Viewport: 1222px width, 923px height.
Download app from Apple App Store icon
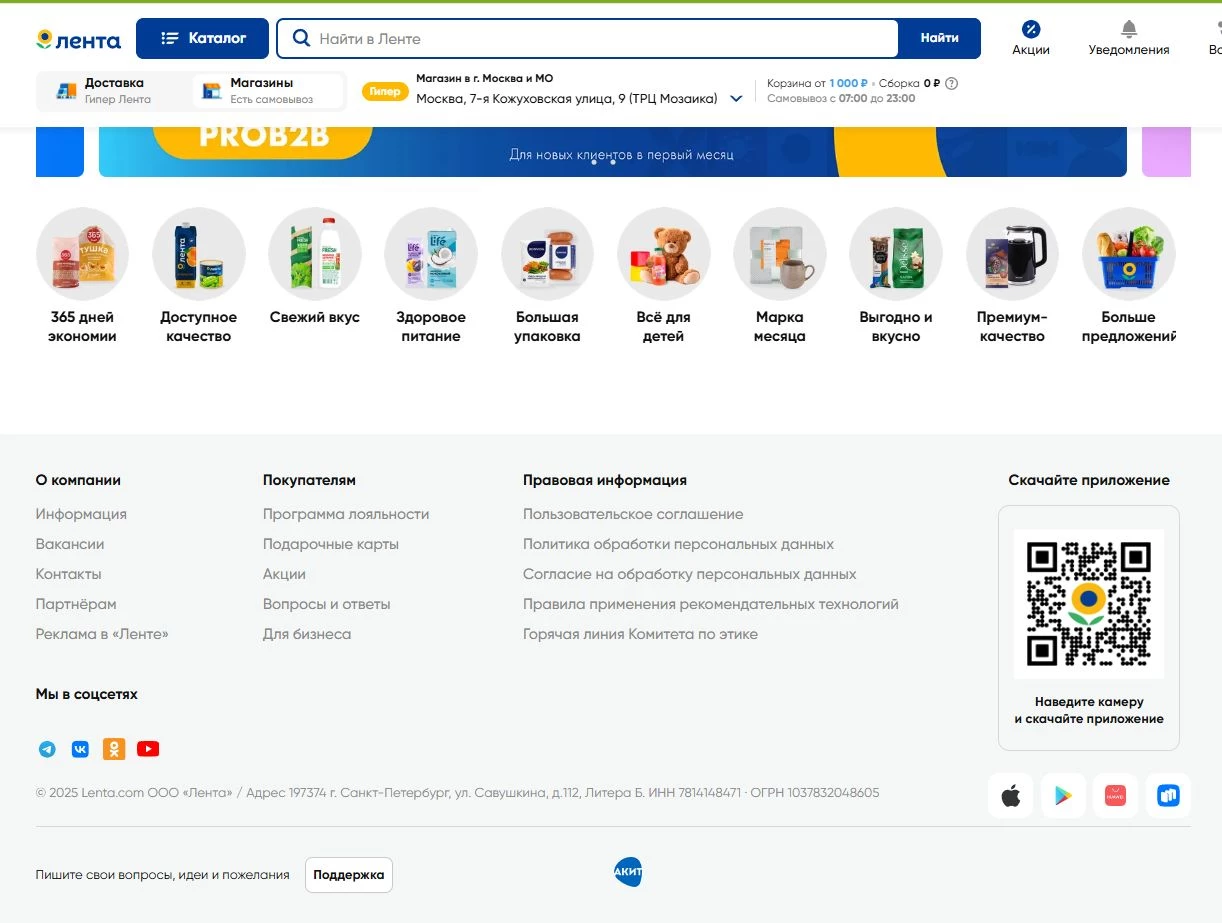click(x=1011, y=796)
